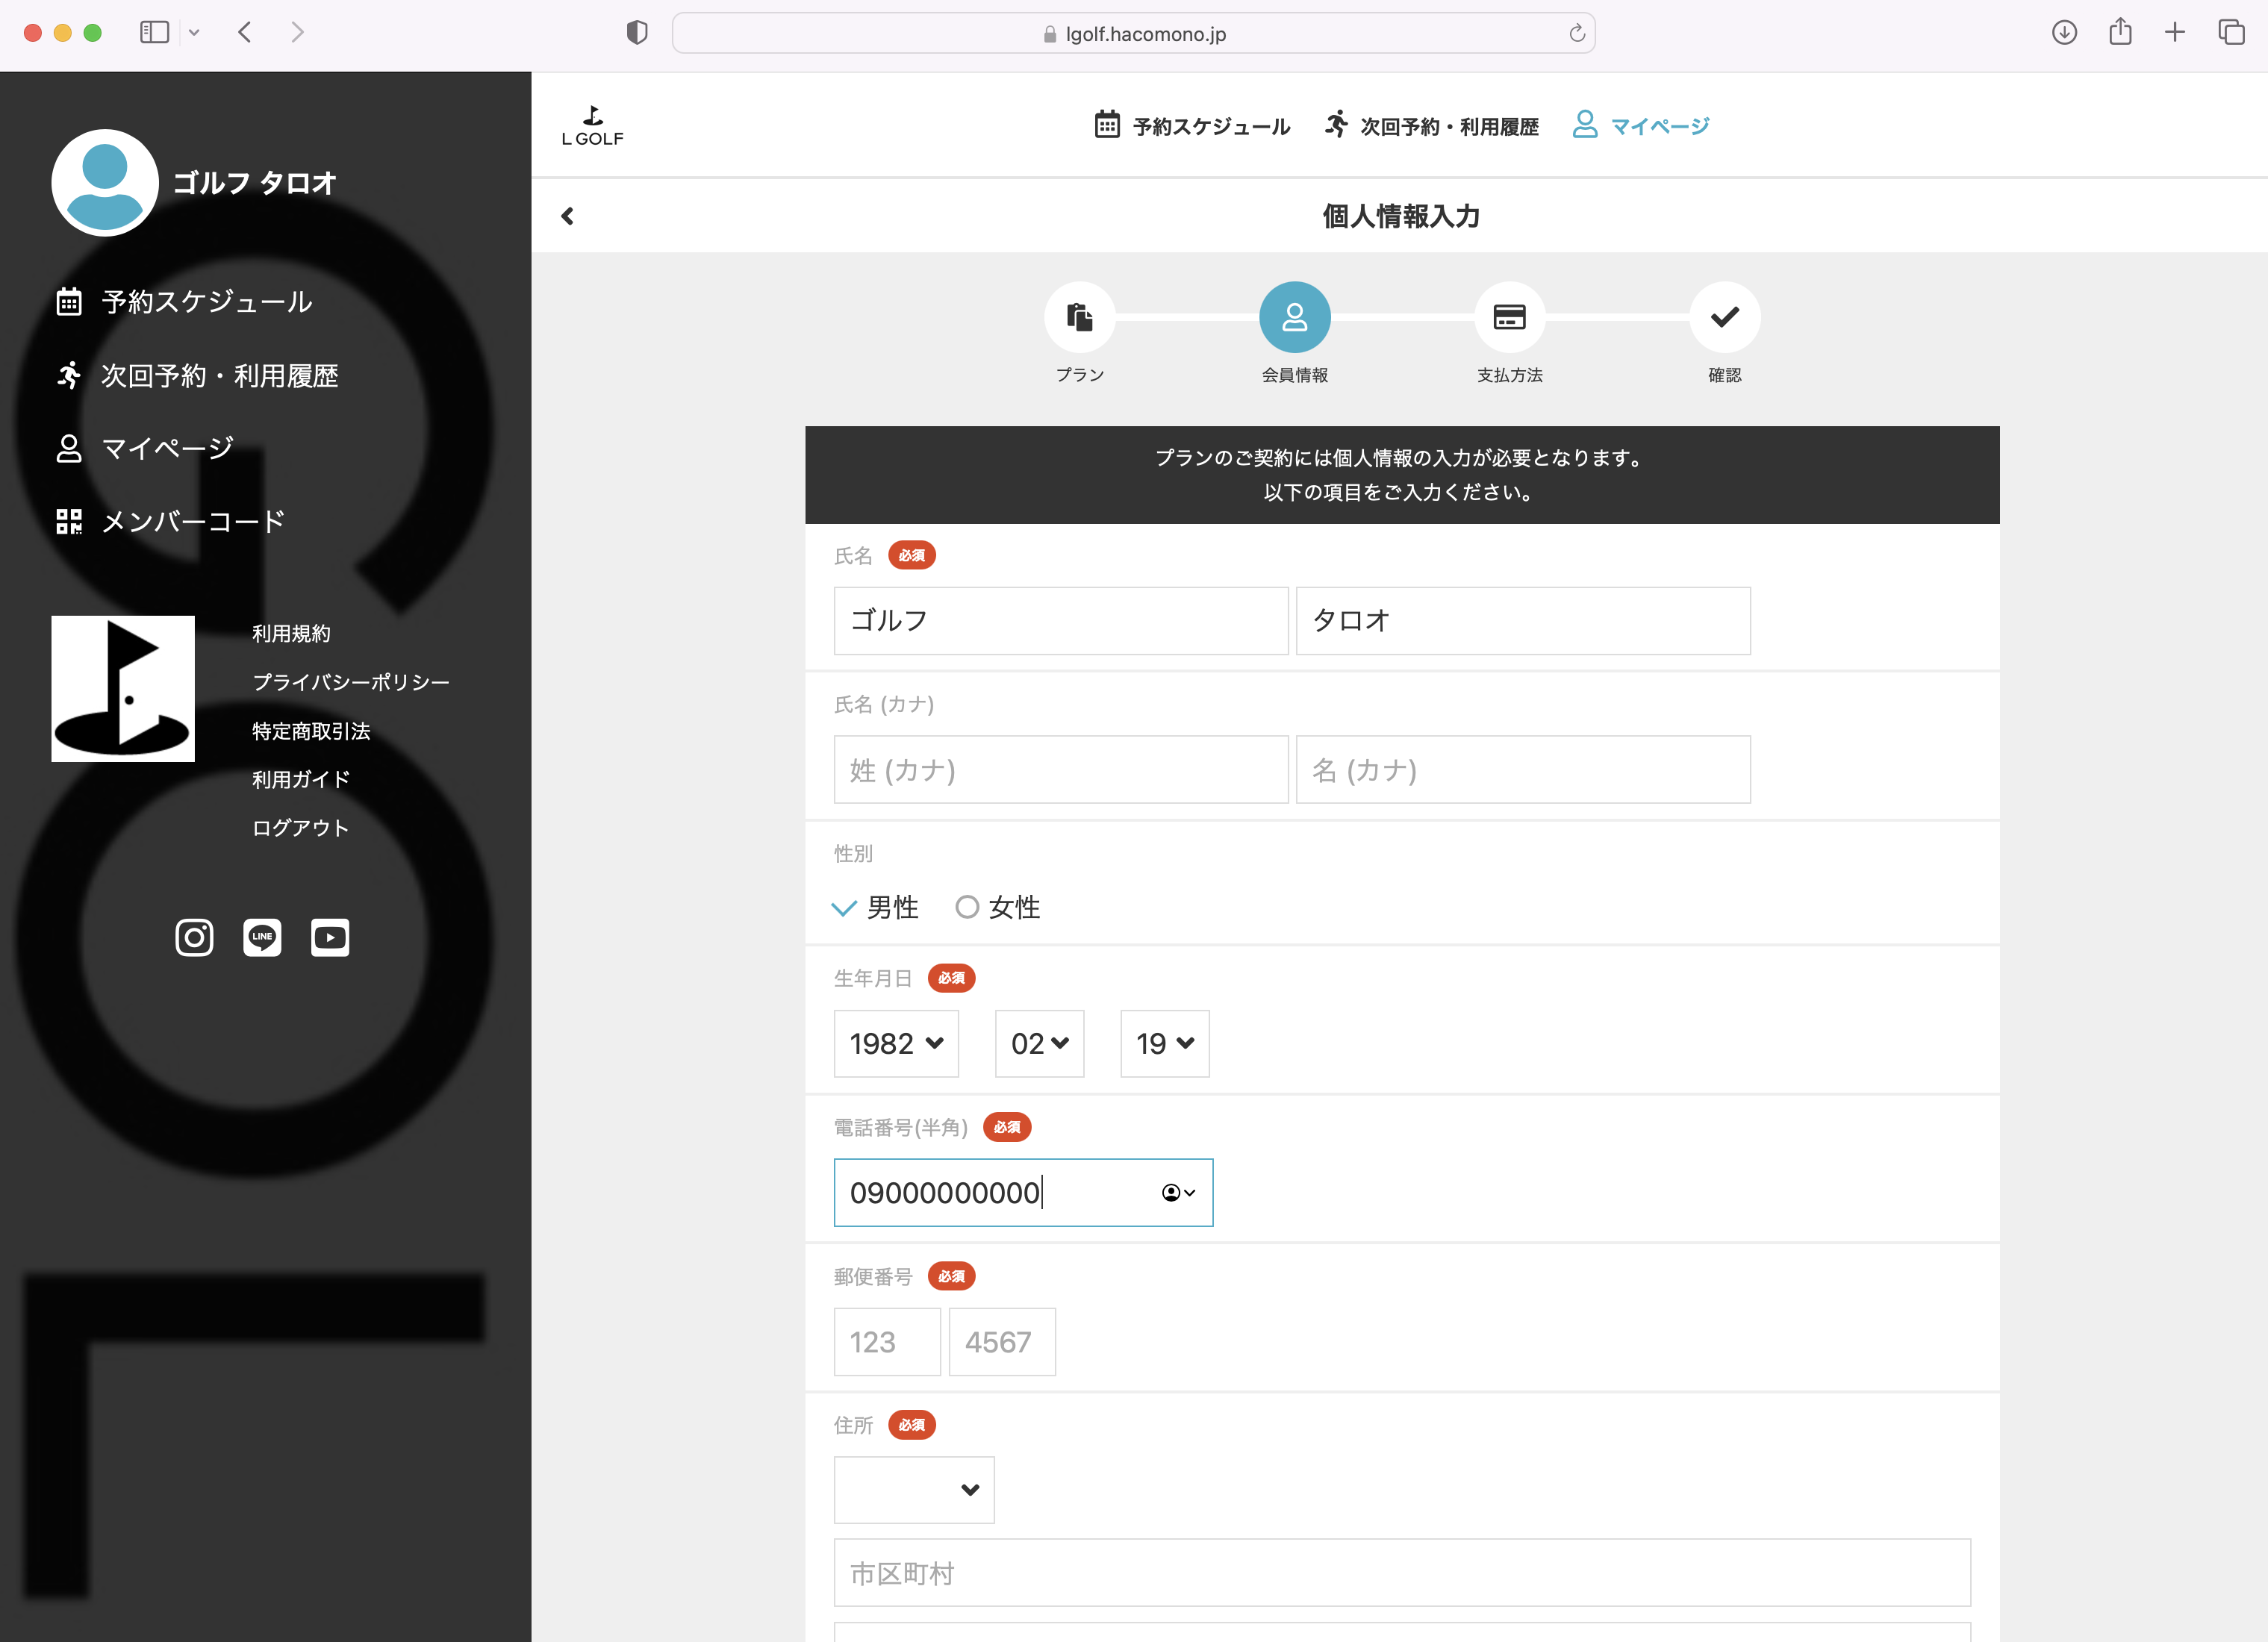Click the Instagram icon in sidebar
This screenshot has height=1642, width=2268.
[194, 937]
